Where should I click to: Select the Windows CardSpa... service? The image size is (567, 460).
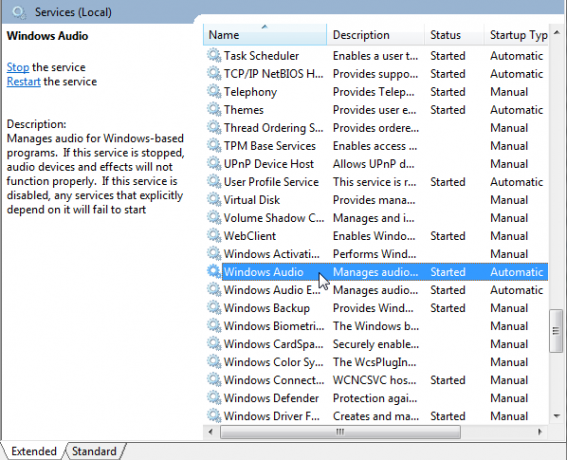(x=273, y=344)
